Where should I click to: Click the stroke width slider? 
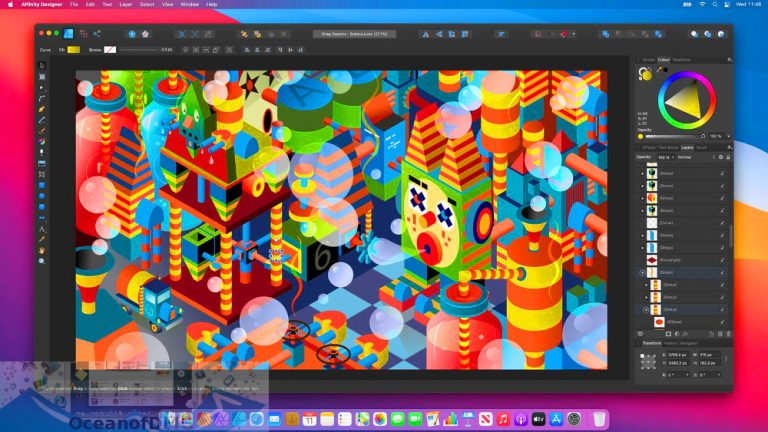(139, 49)
